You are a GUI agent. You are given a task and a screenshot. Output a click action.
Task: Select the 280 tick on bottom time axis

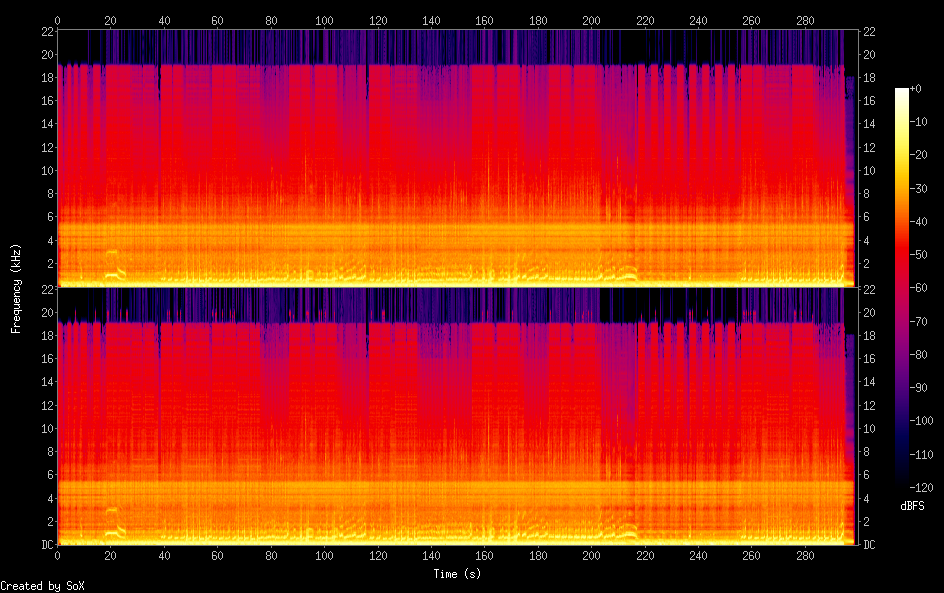pos(805,554)
